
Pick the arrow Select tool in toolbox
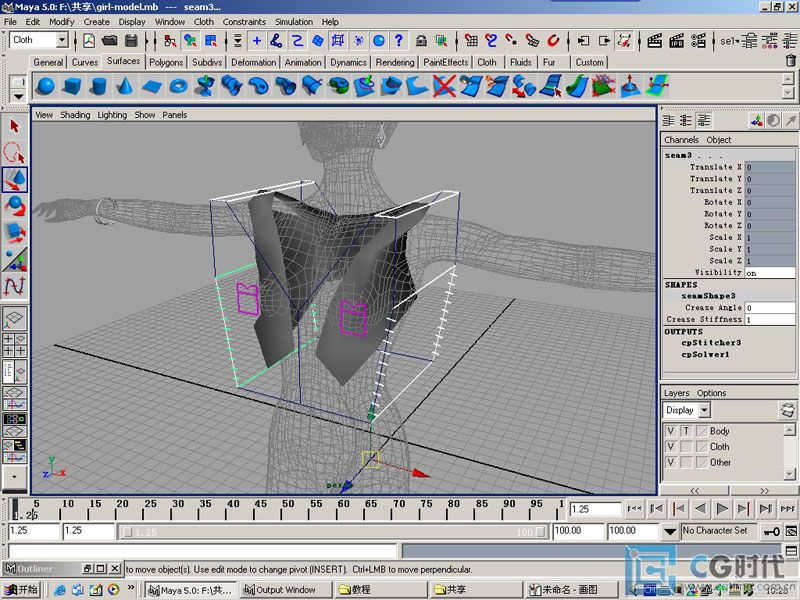[x=14, y=126]
